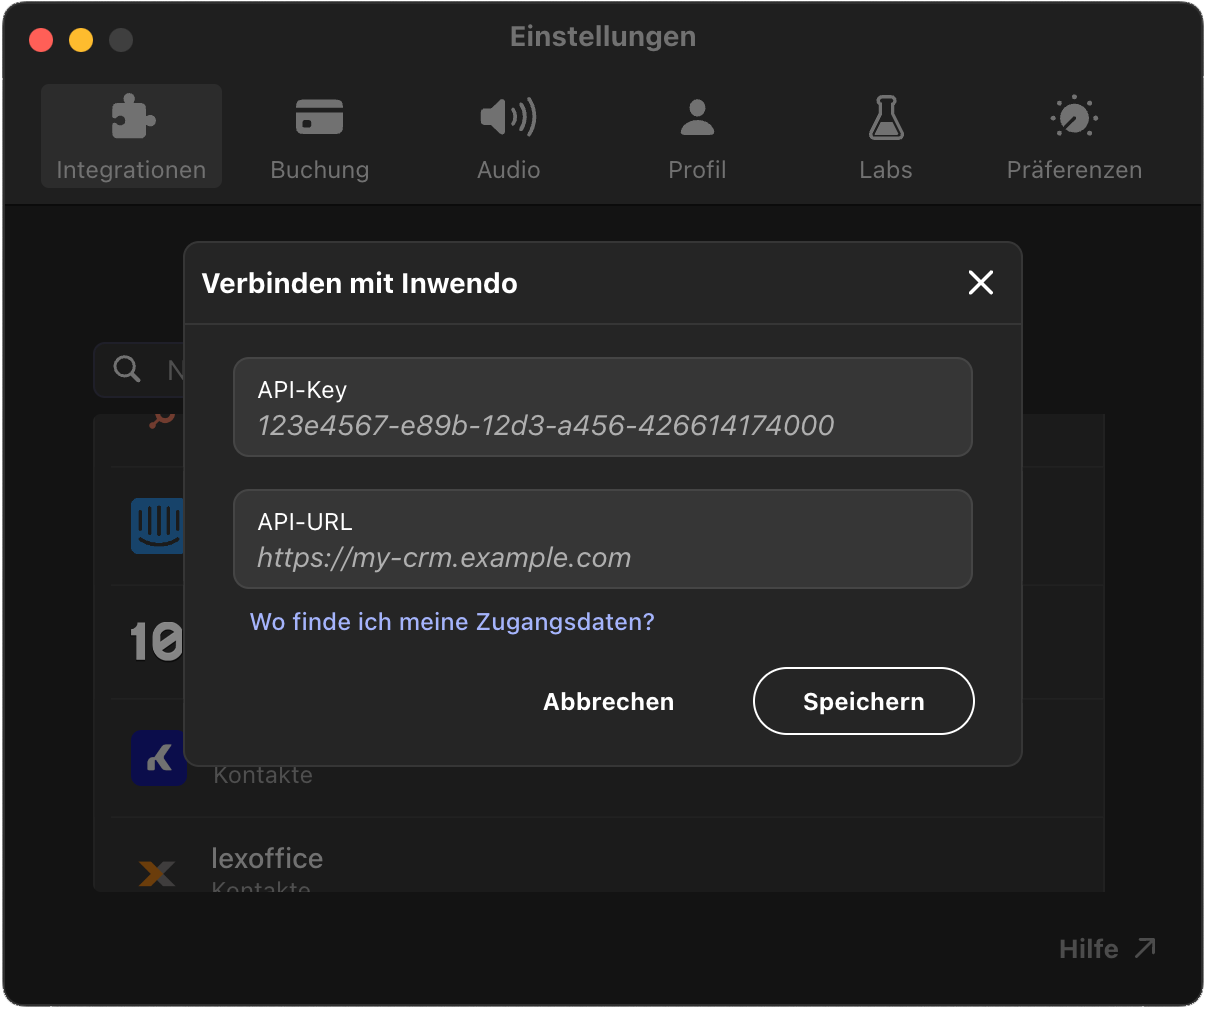Select the blue K integration icon

[x=159, y=758]
